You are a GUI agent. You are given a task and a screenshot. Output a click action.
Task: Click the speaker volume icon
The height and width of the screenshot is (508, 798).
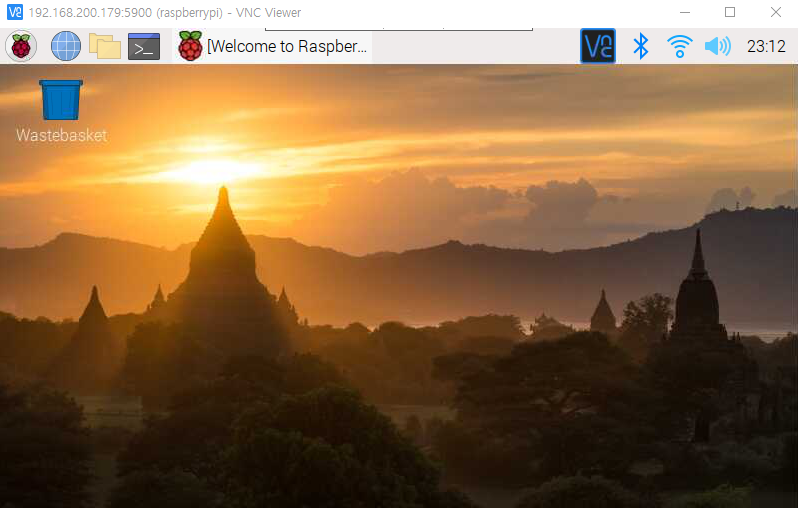tap(718, 46)
